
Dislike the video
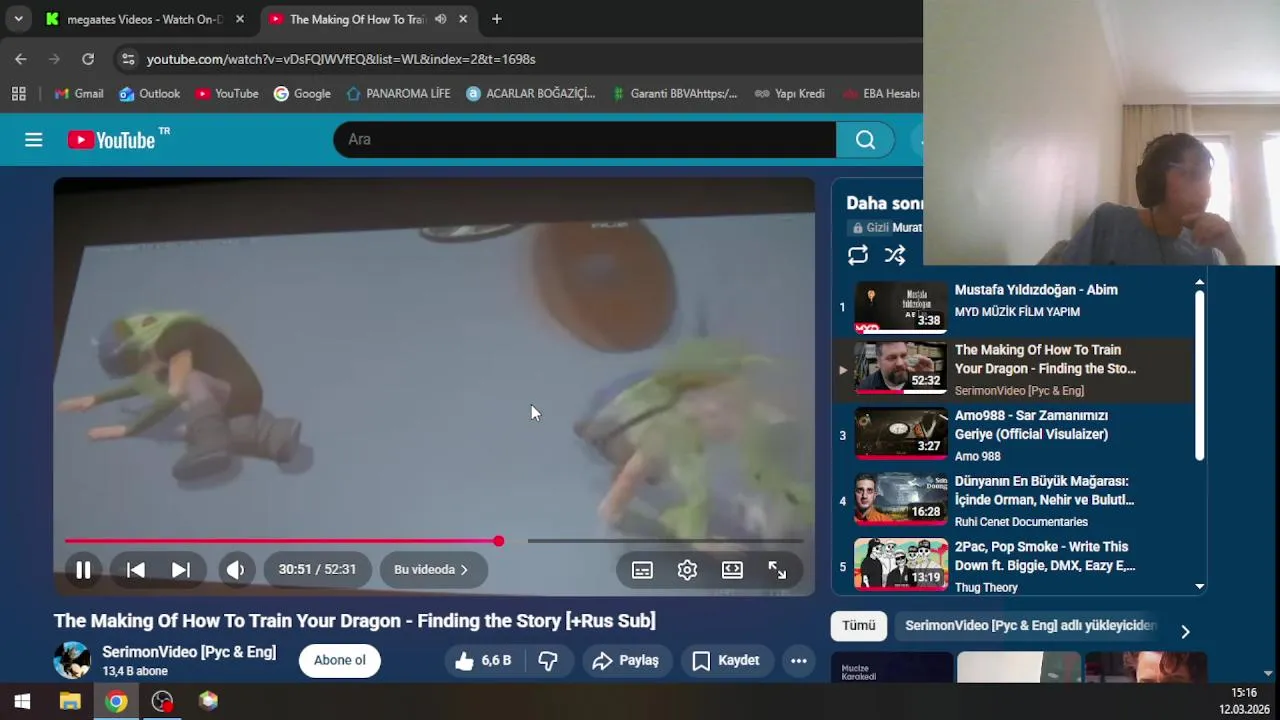click(548, 660)
